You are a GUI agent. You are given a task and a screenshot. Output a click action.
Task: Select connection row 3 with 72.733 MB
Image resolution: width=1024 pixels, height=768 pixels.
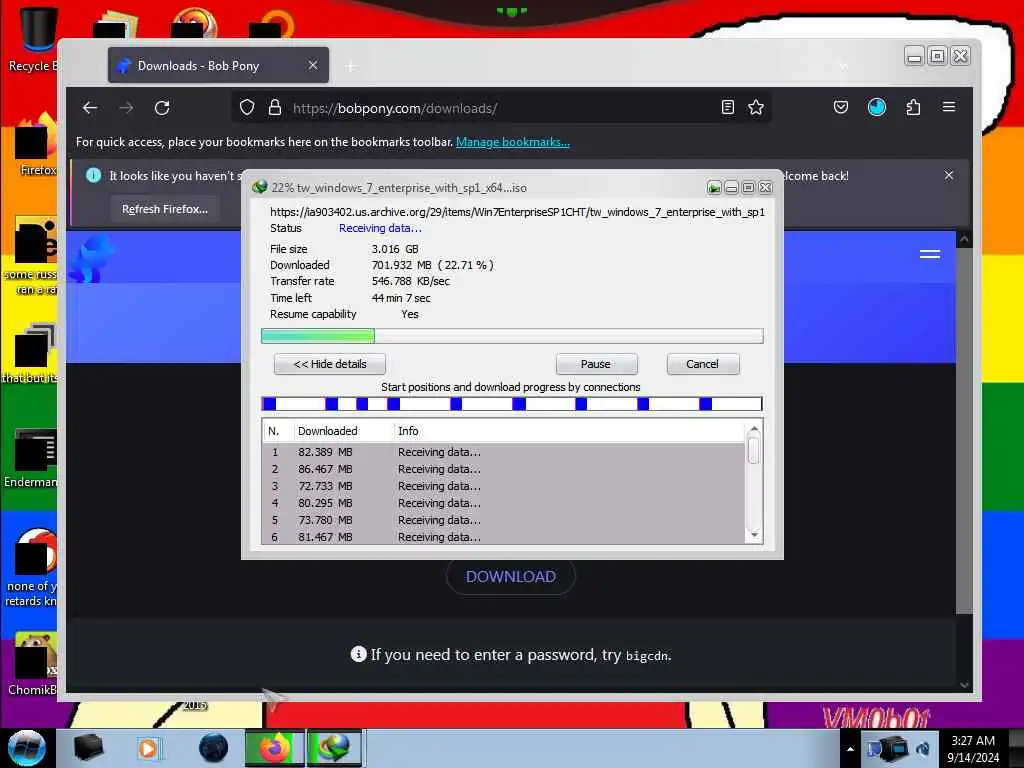point(504,486)
